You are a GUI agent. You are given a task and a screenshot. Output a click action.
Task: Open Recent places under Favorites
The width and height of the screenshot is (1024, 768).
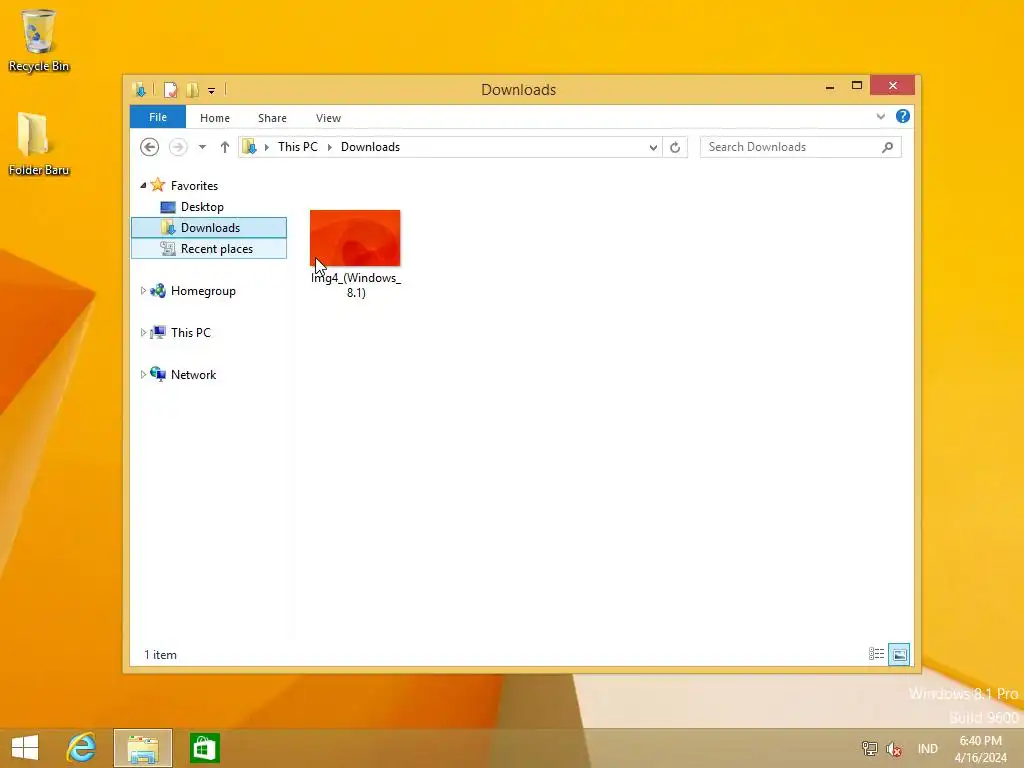[209, 249]
